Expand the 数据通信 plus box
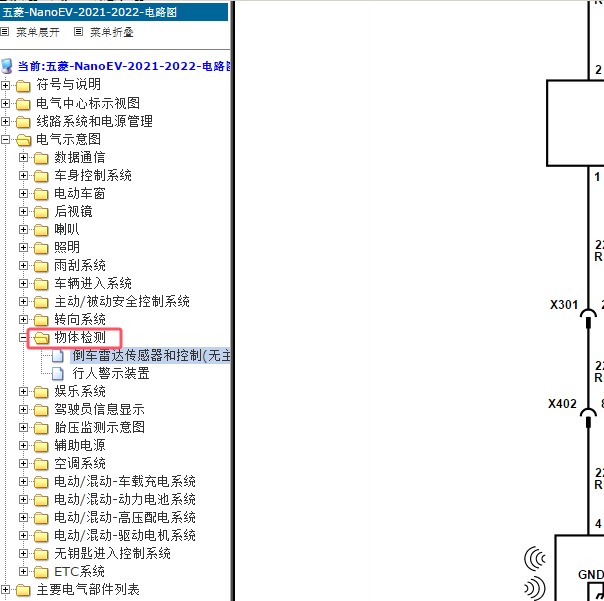Image resolution: width=604 pixels, height=601 pixels. [x=23, y=158]
